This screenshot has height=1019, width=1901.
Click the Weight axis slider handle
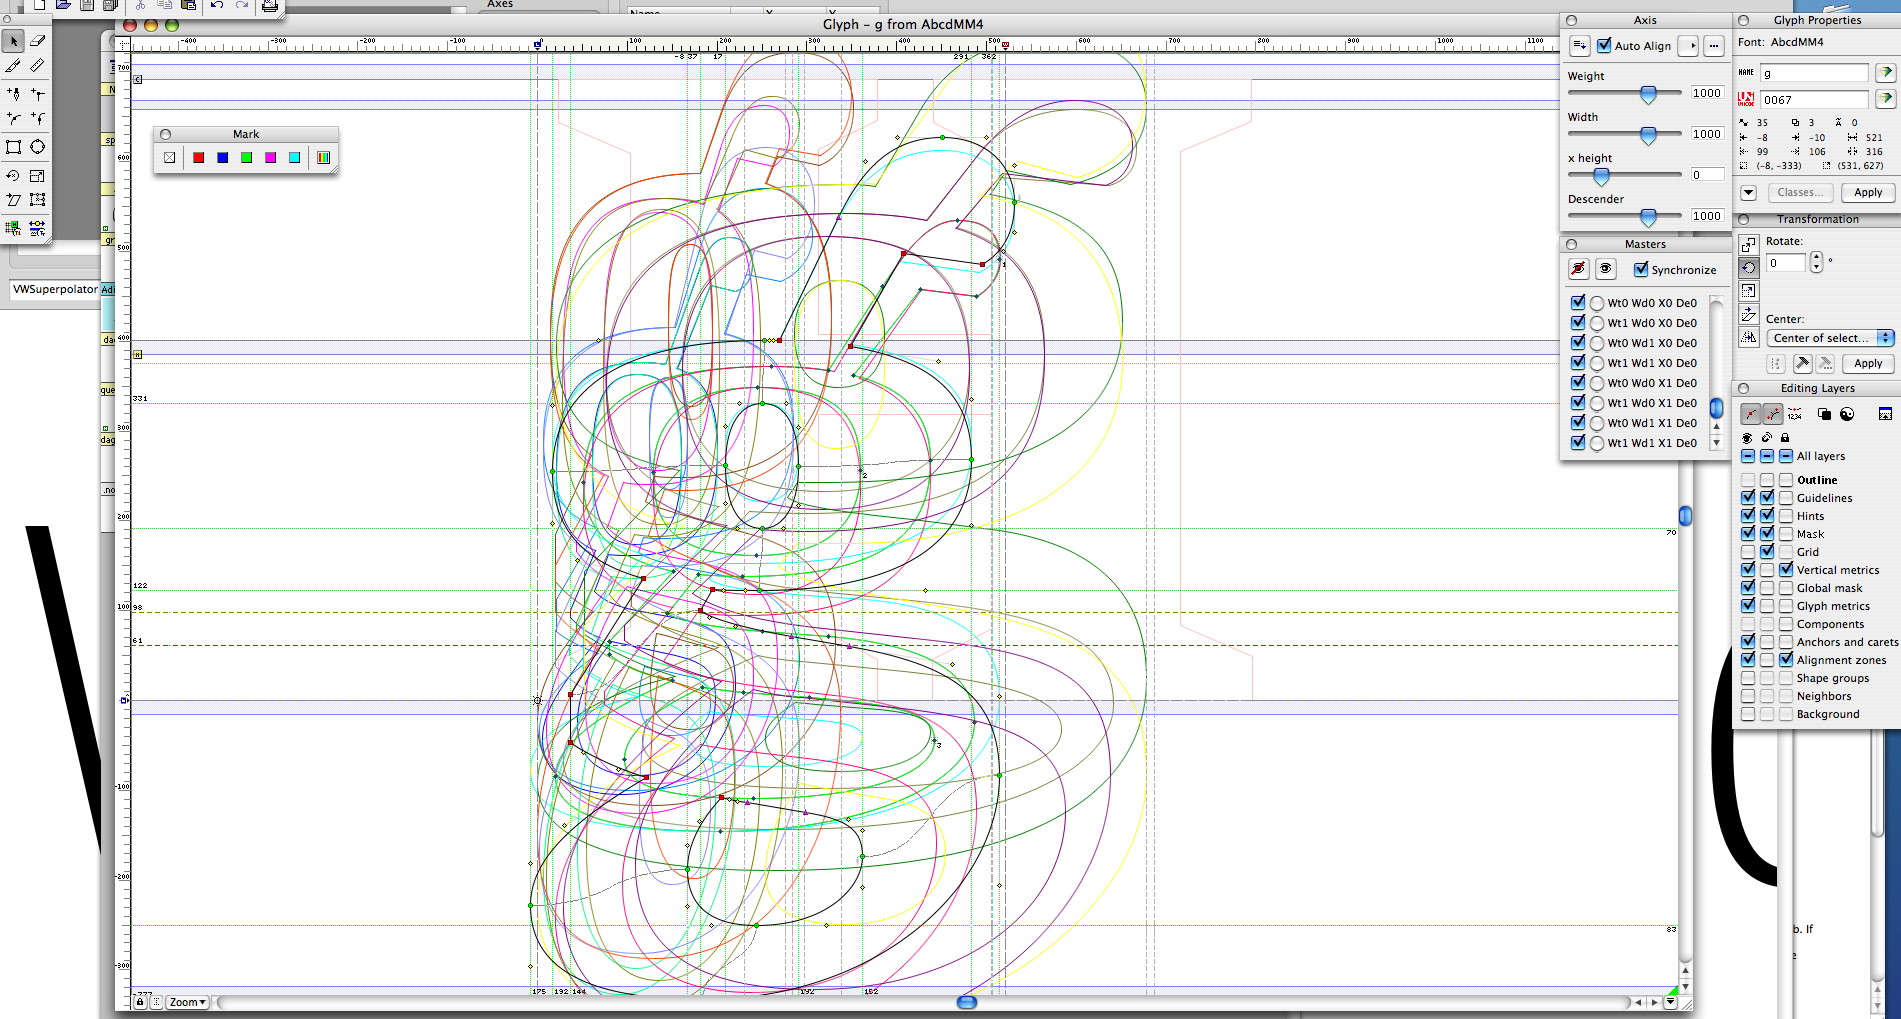click(1648, 94)
